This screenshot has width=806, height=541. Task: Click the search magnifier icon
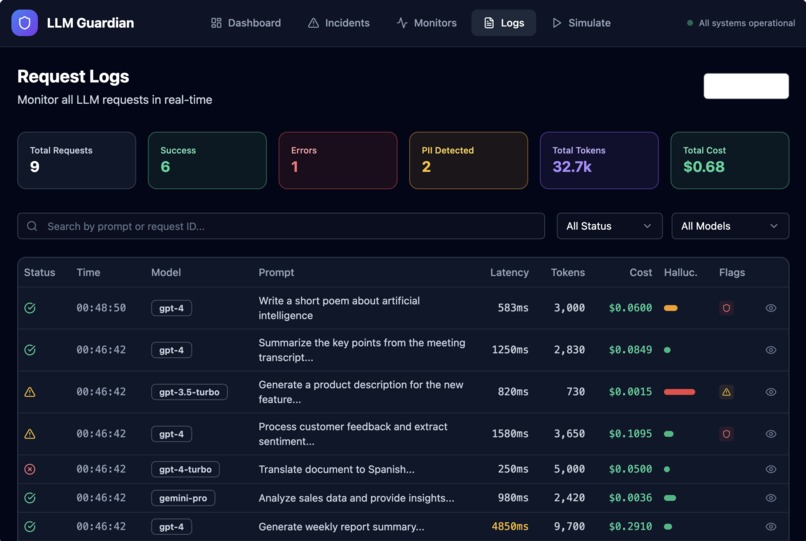click(32, 226)
